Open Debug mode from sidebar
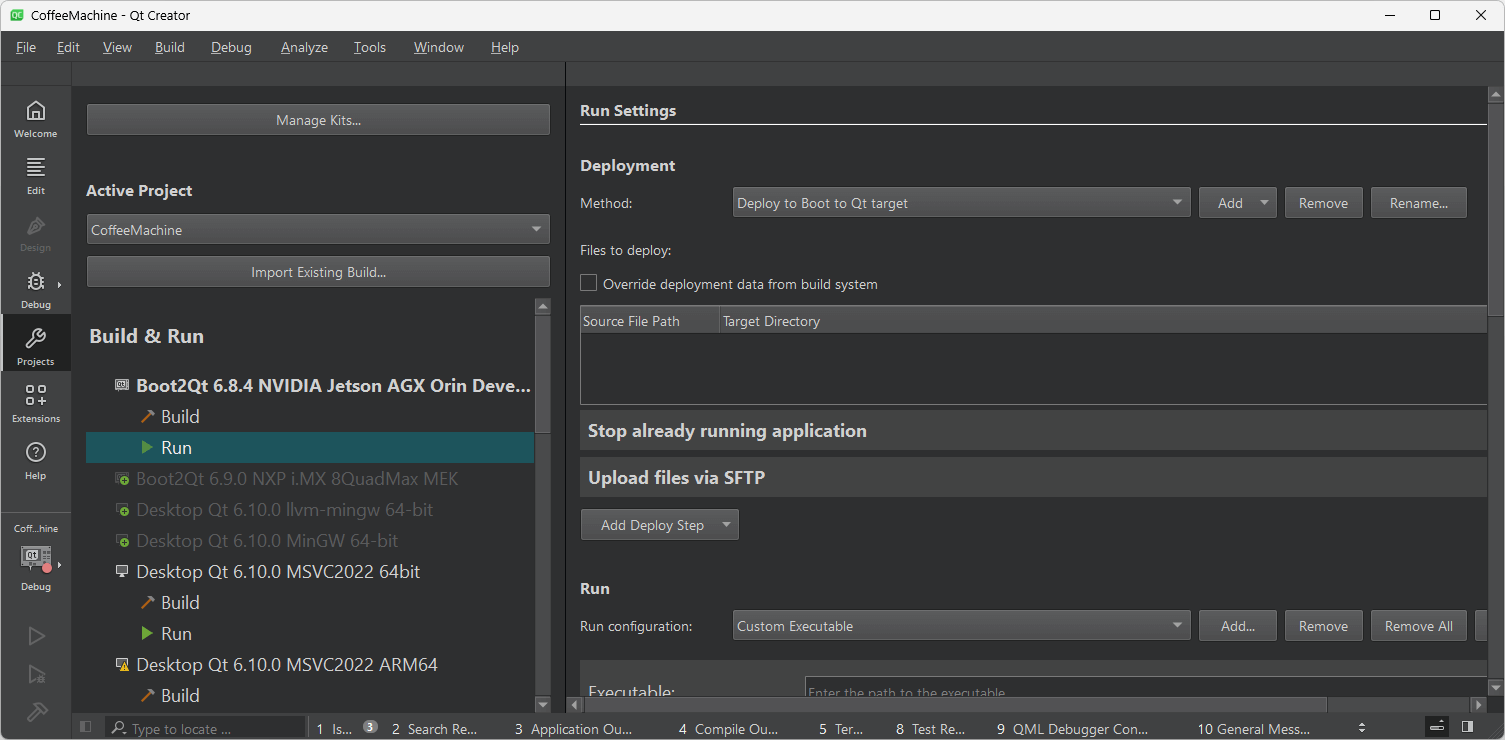 [35, 289]
